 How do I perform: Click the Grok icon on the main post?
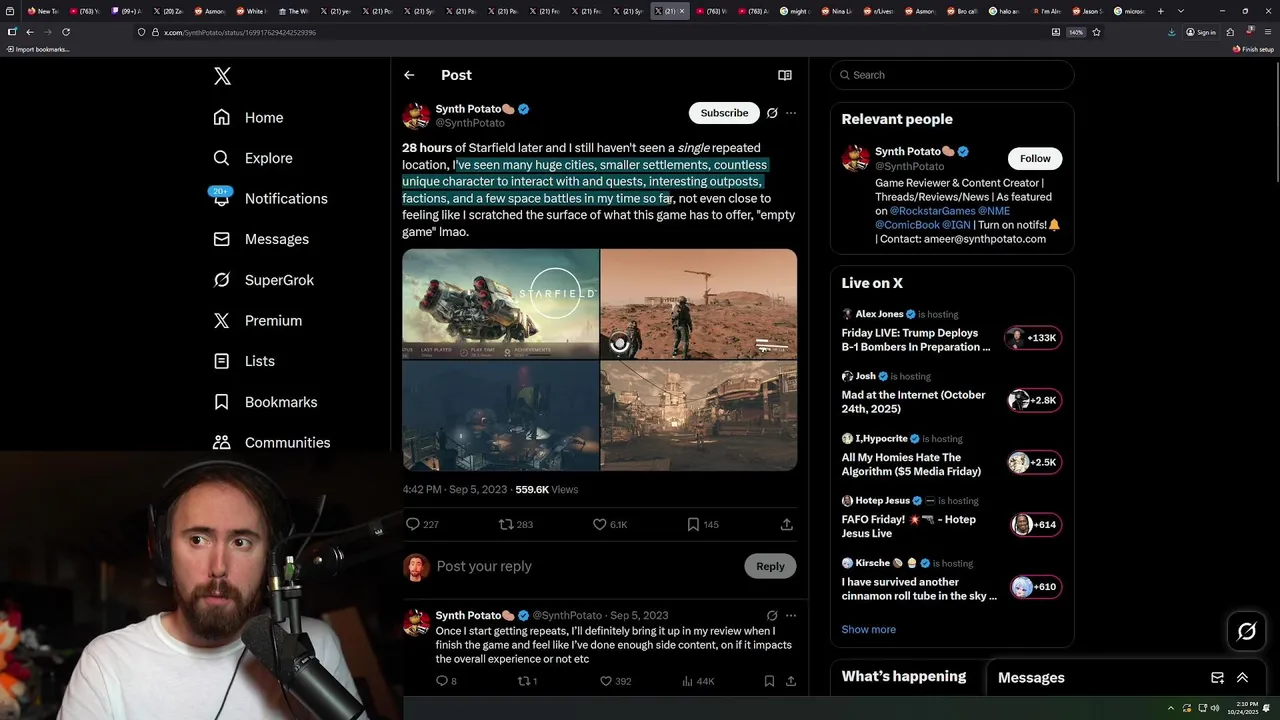pos(772,113)
